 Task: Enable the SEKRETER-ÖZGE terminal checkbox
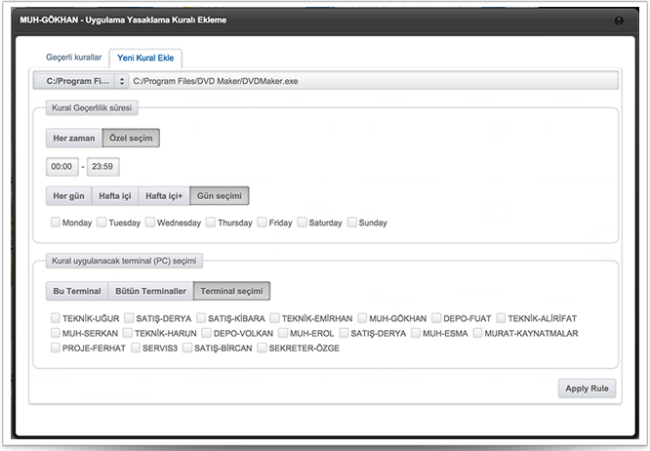[262, 348]
